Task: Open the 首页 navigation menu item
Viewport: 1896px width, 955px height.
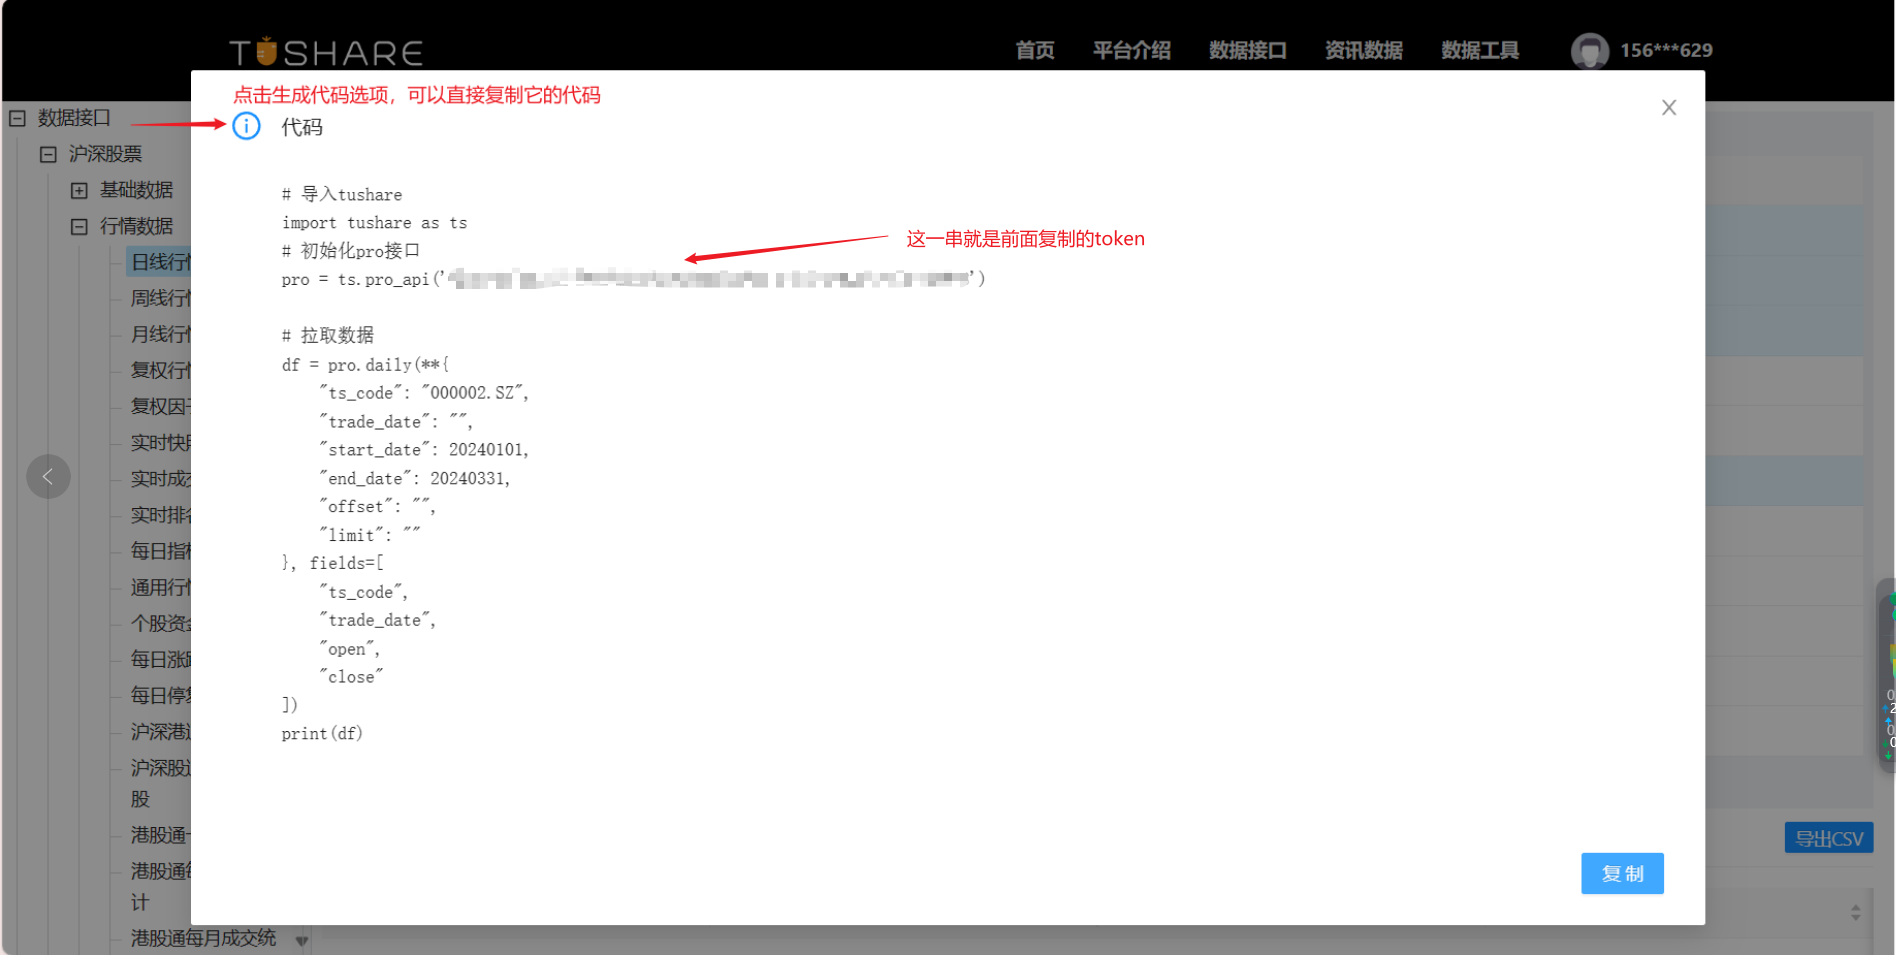Action: coord(1035,50)
